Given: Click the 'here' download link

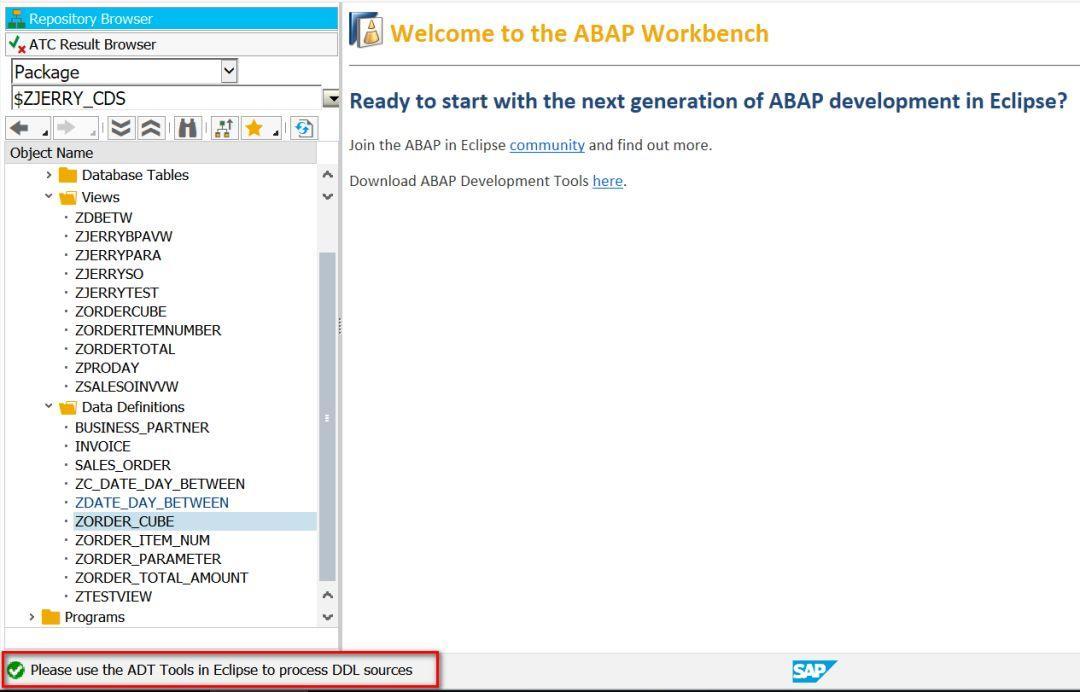Looking at the screenshot, I should [x=608, y=181].
